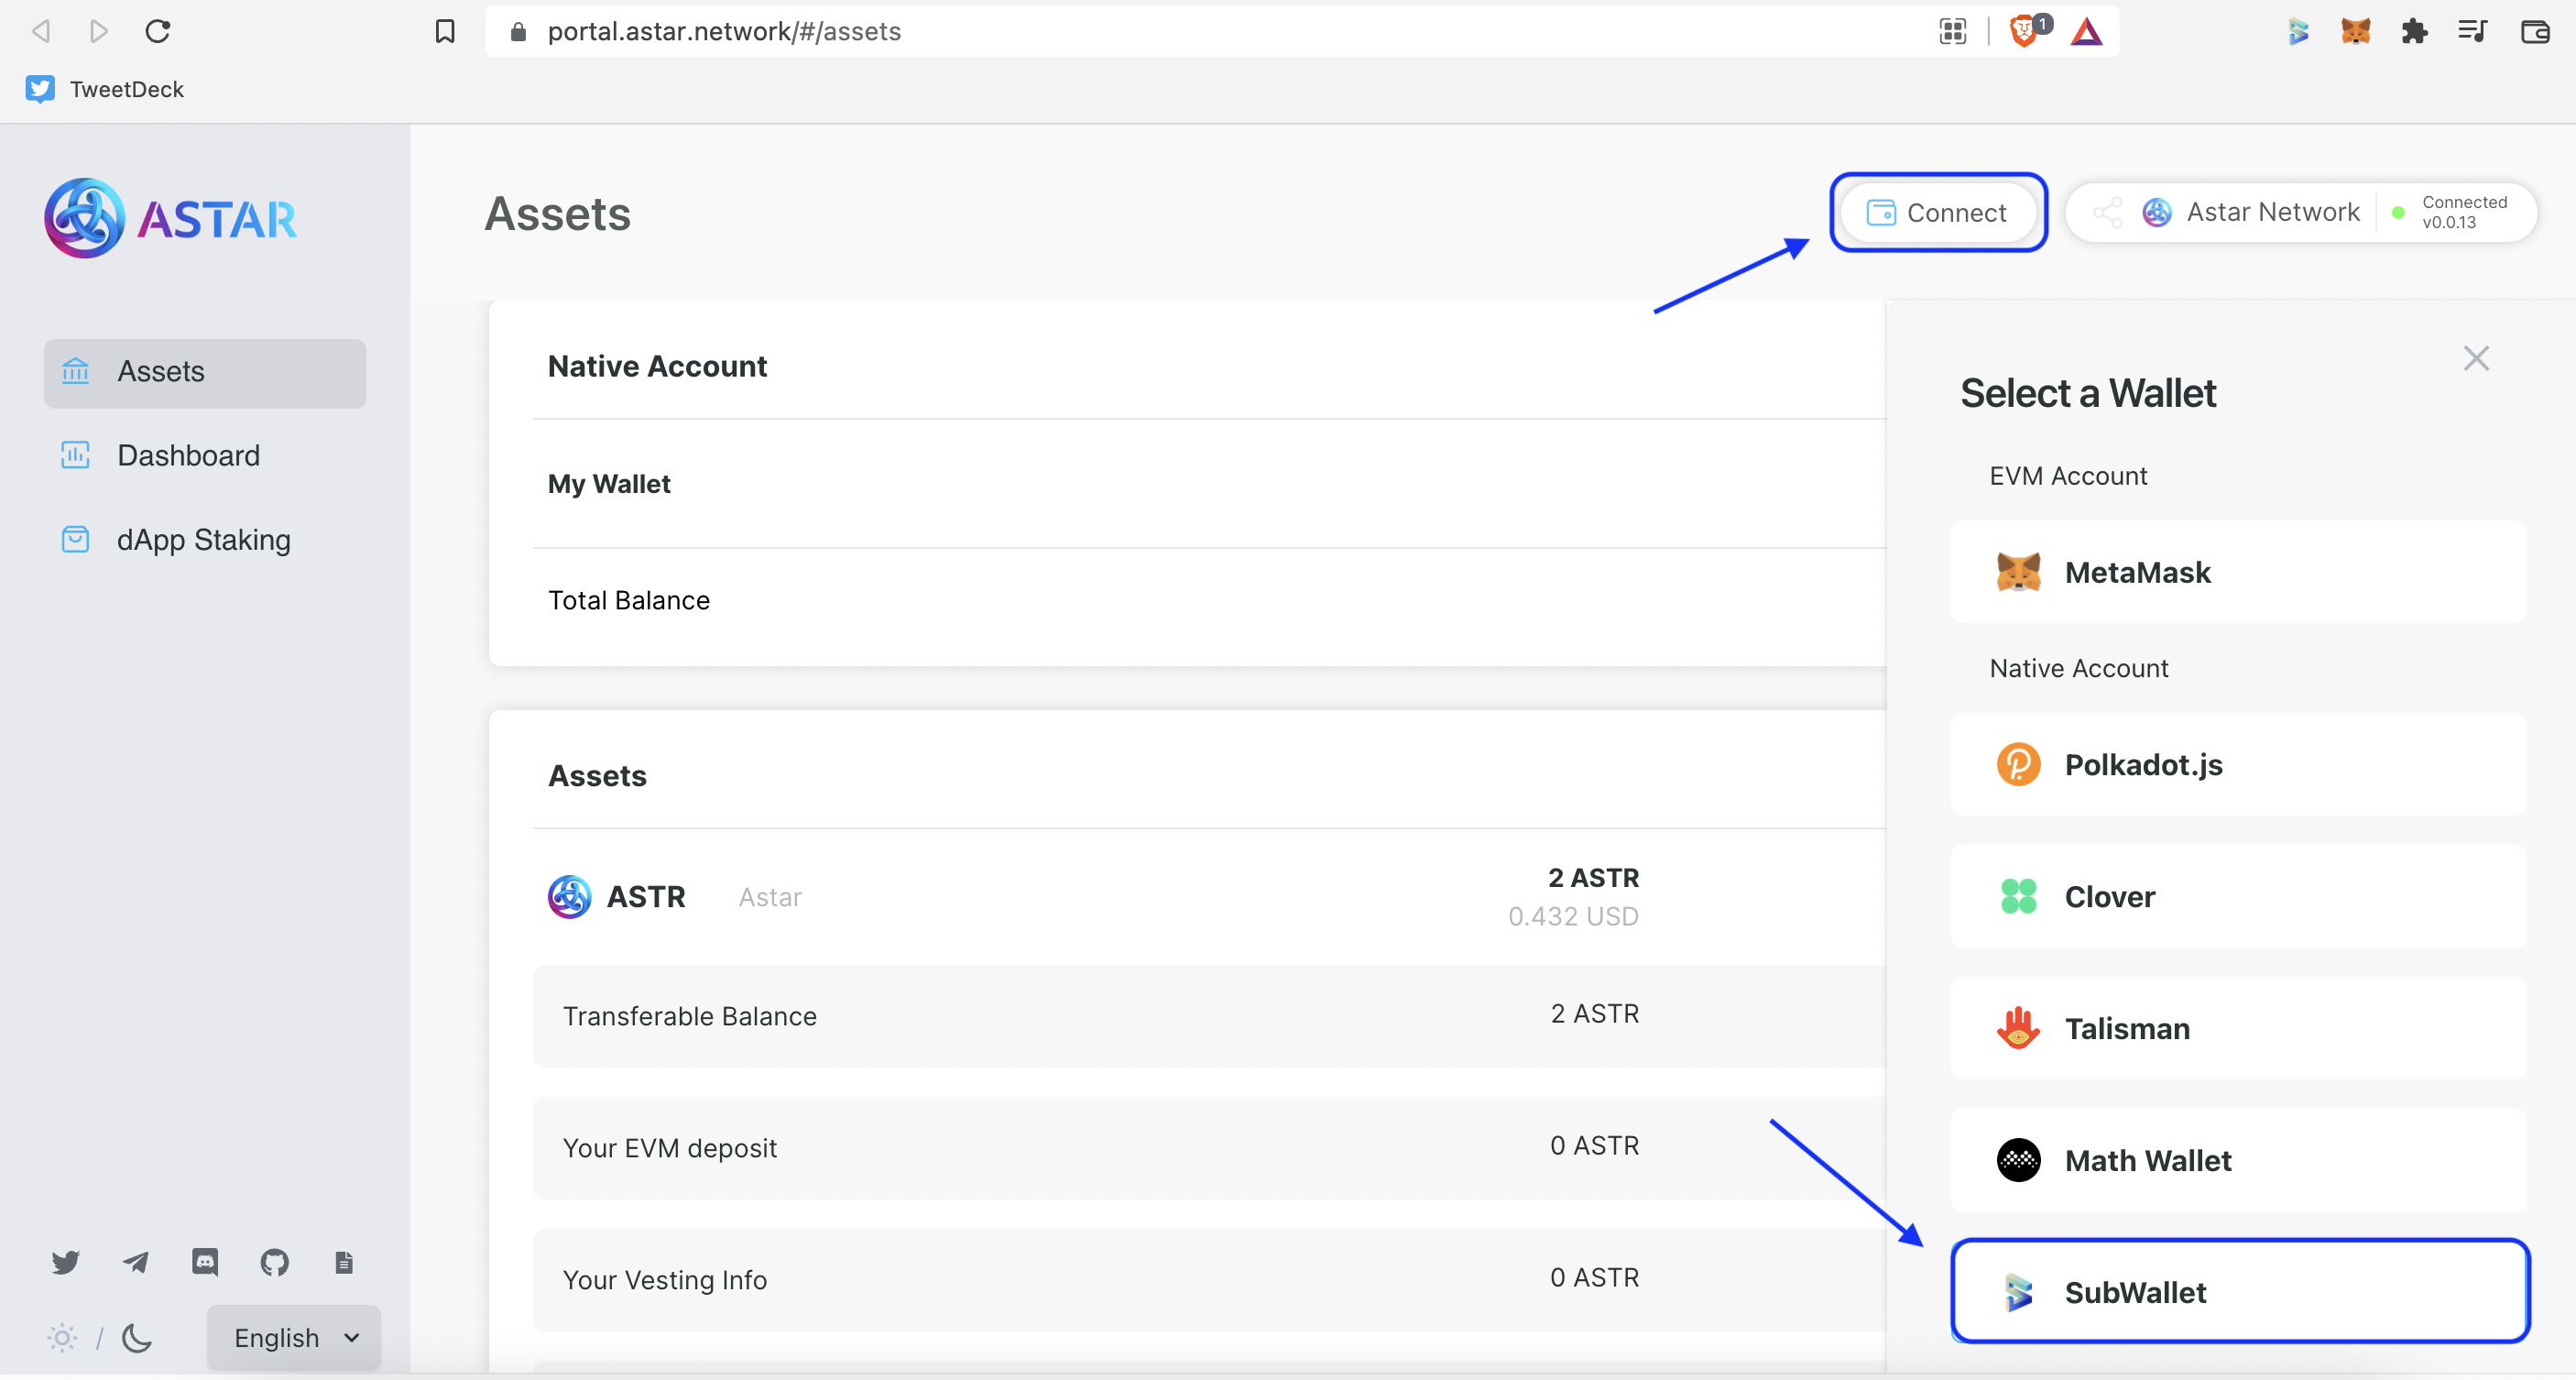Click the 0.432 USD value
Viewport: 2576px width, 1380px height.
tap(1573, 916)
